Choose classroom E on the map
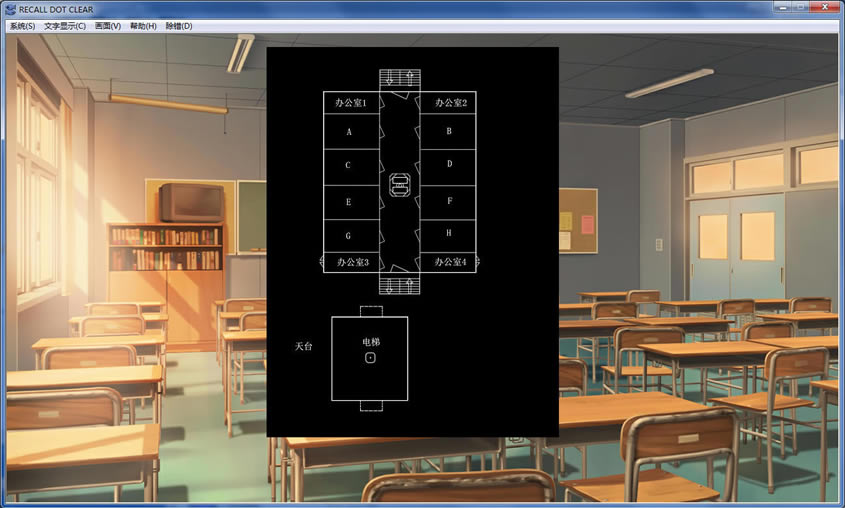Screen dimensions: 845x508 (351, 202)
